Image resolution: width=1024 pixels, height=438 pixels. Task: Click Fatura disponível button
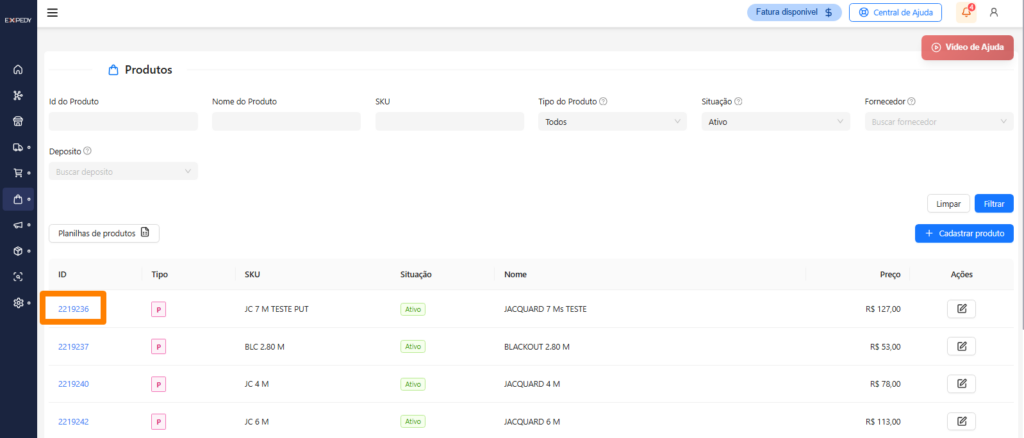tap(794, 12)
